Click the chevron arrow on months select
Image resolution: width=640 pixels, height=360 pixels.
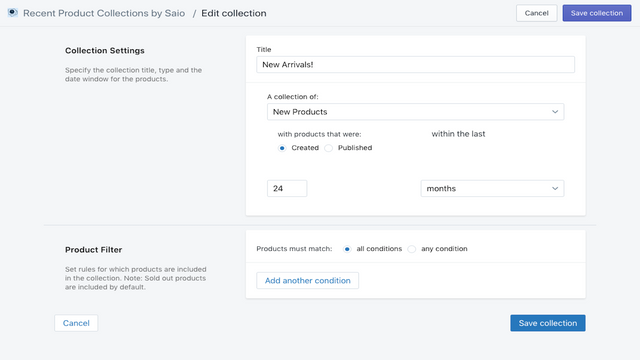555,189
